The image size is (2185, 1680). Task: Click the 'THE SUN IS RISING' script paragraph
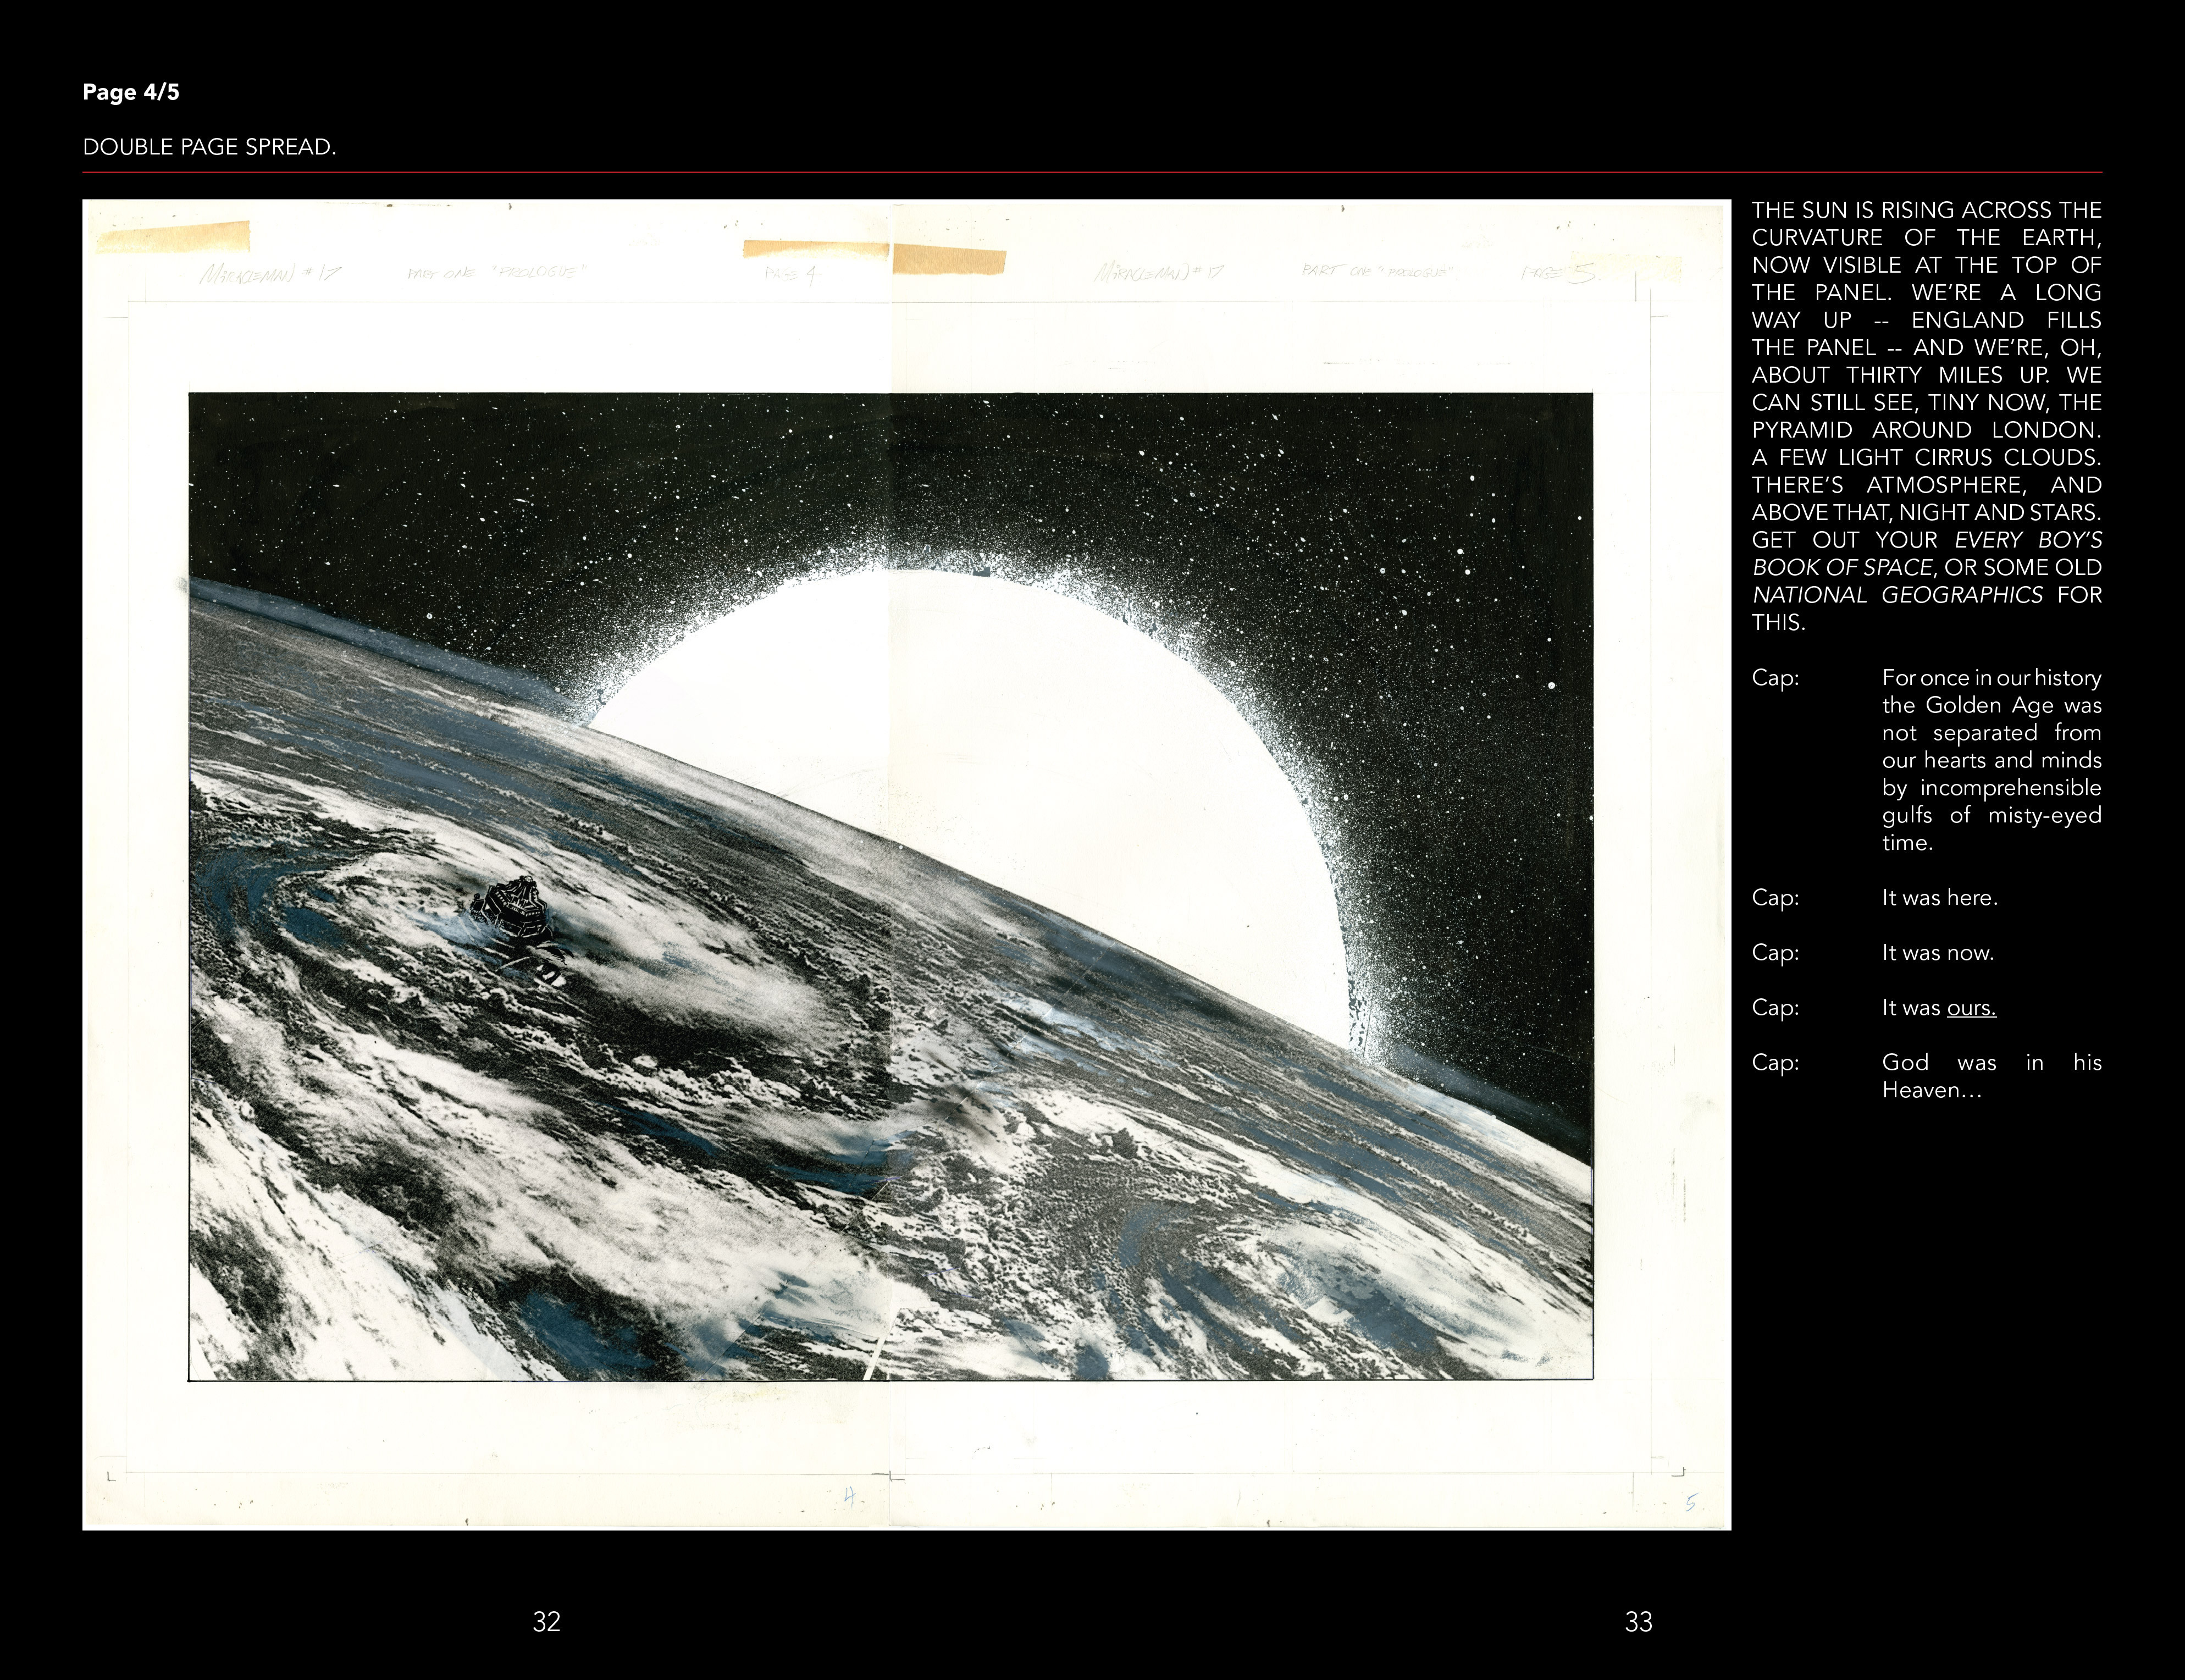[x=1926, y=416]
